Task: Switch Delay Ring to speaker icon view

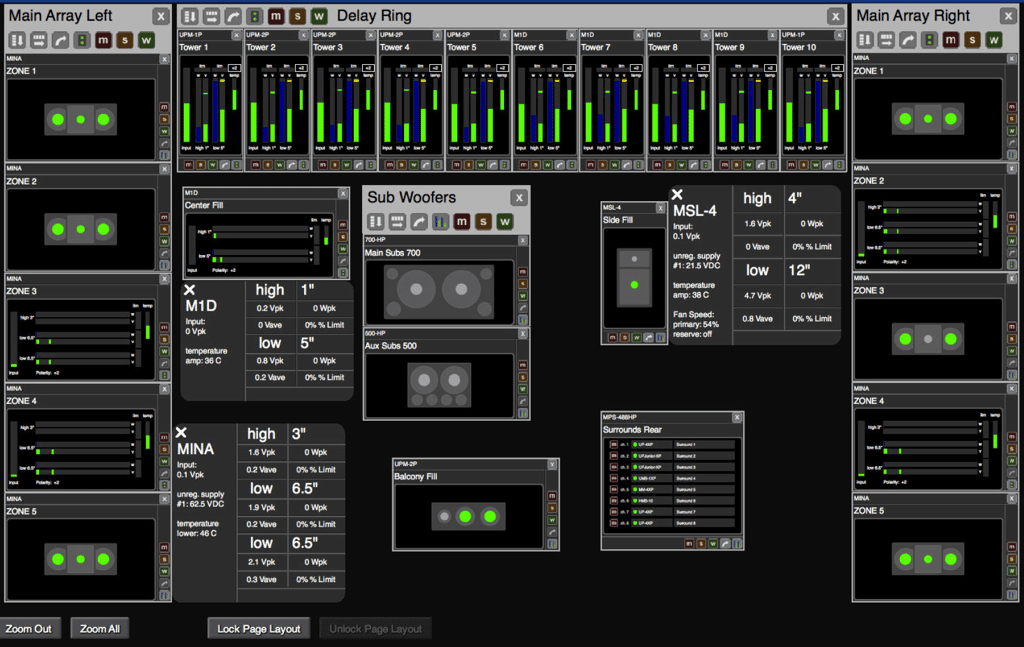Action: pos(255,16)
